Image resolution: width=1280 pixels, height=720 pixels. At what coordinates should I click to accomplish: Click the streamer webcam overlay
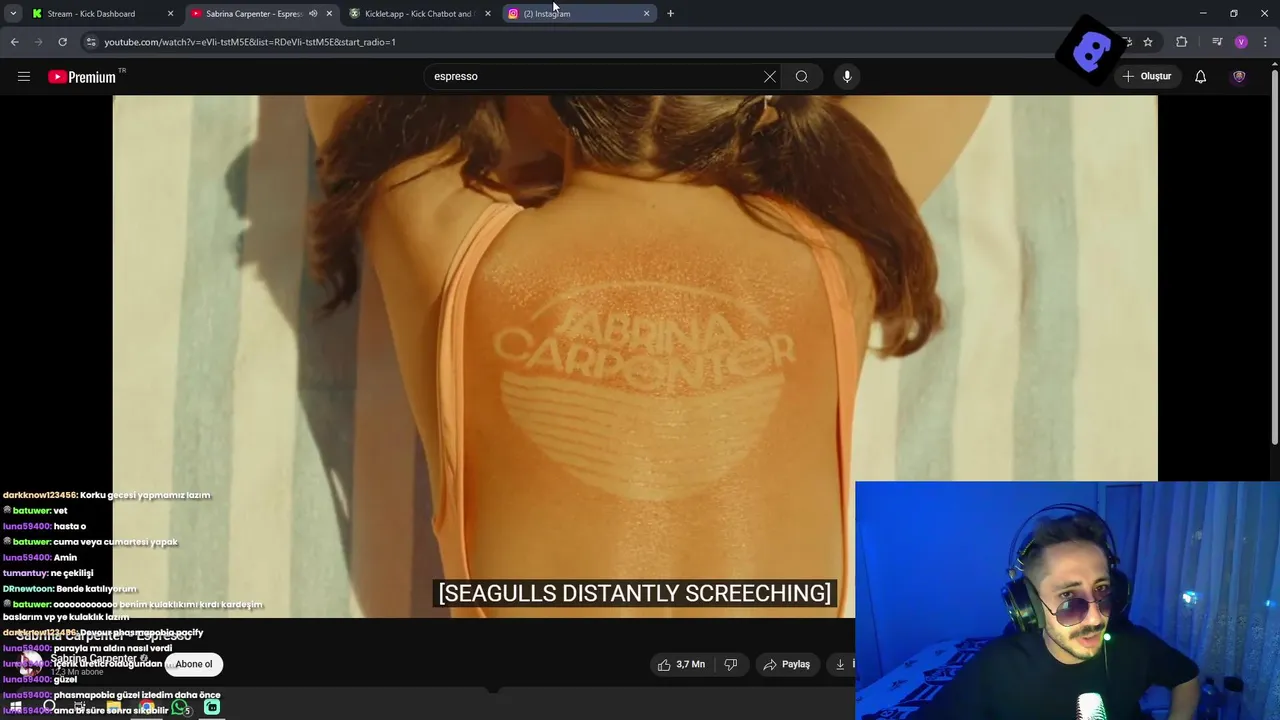pos(1067,600)
